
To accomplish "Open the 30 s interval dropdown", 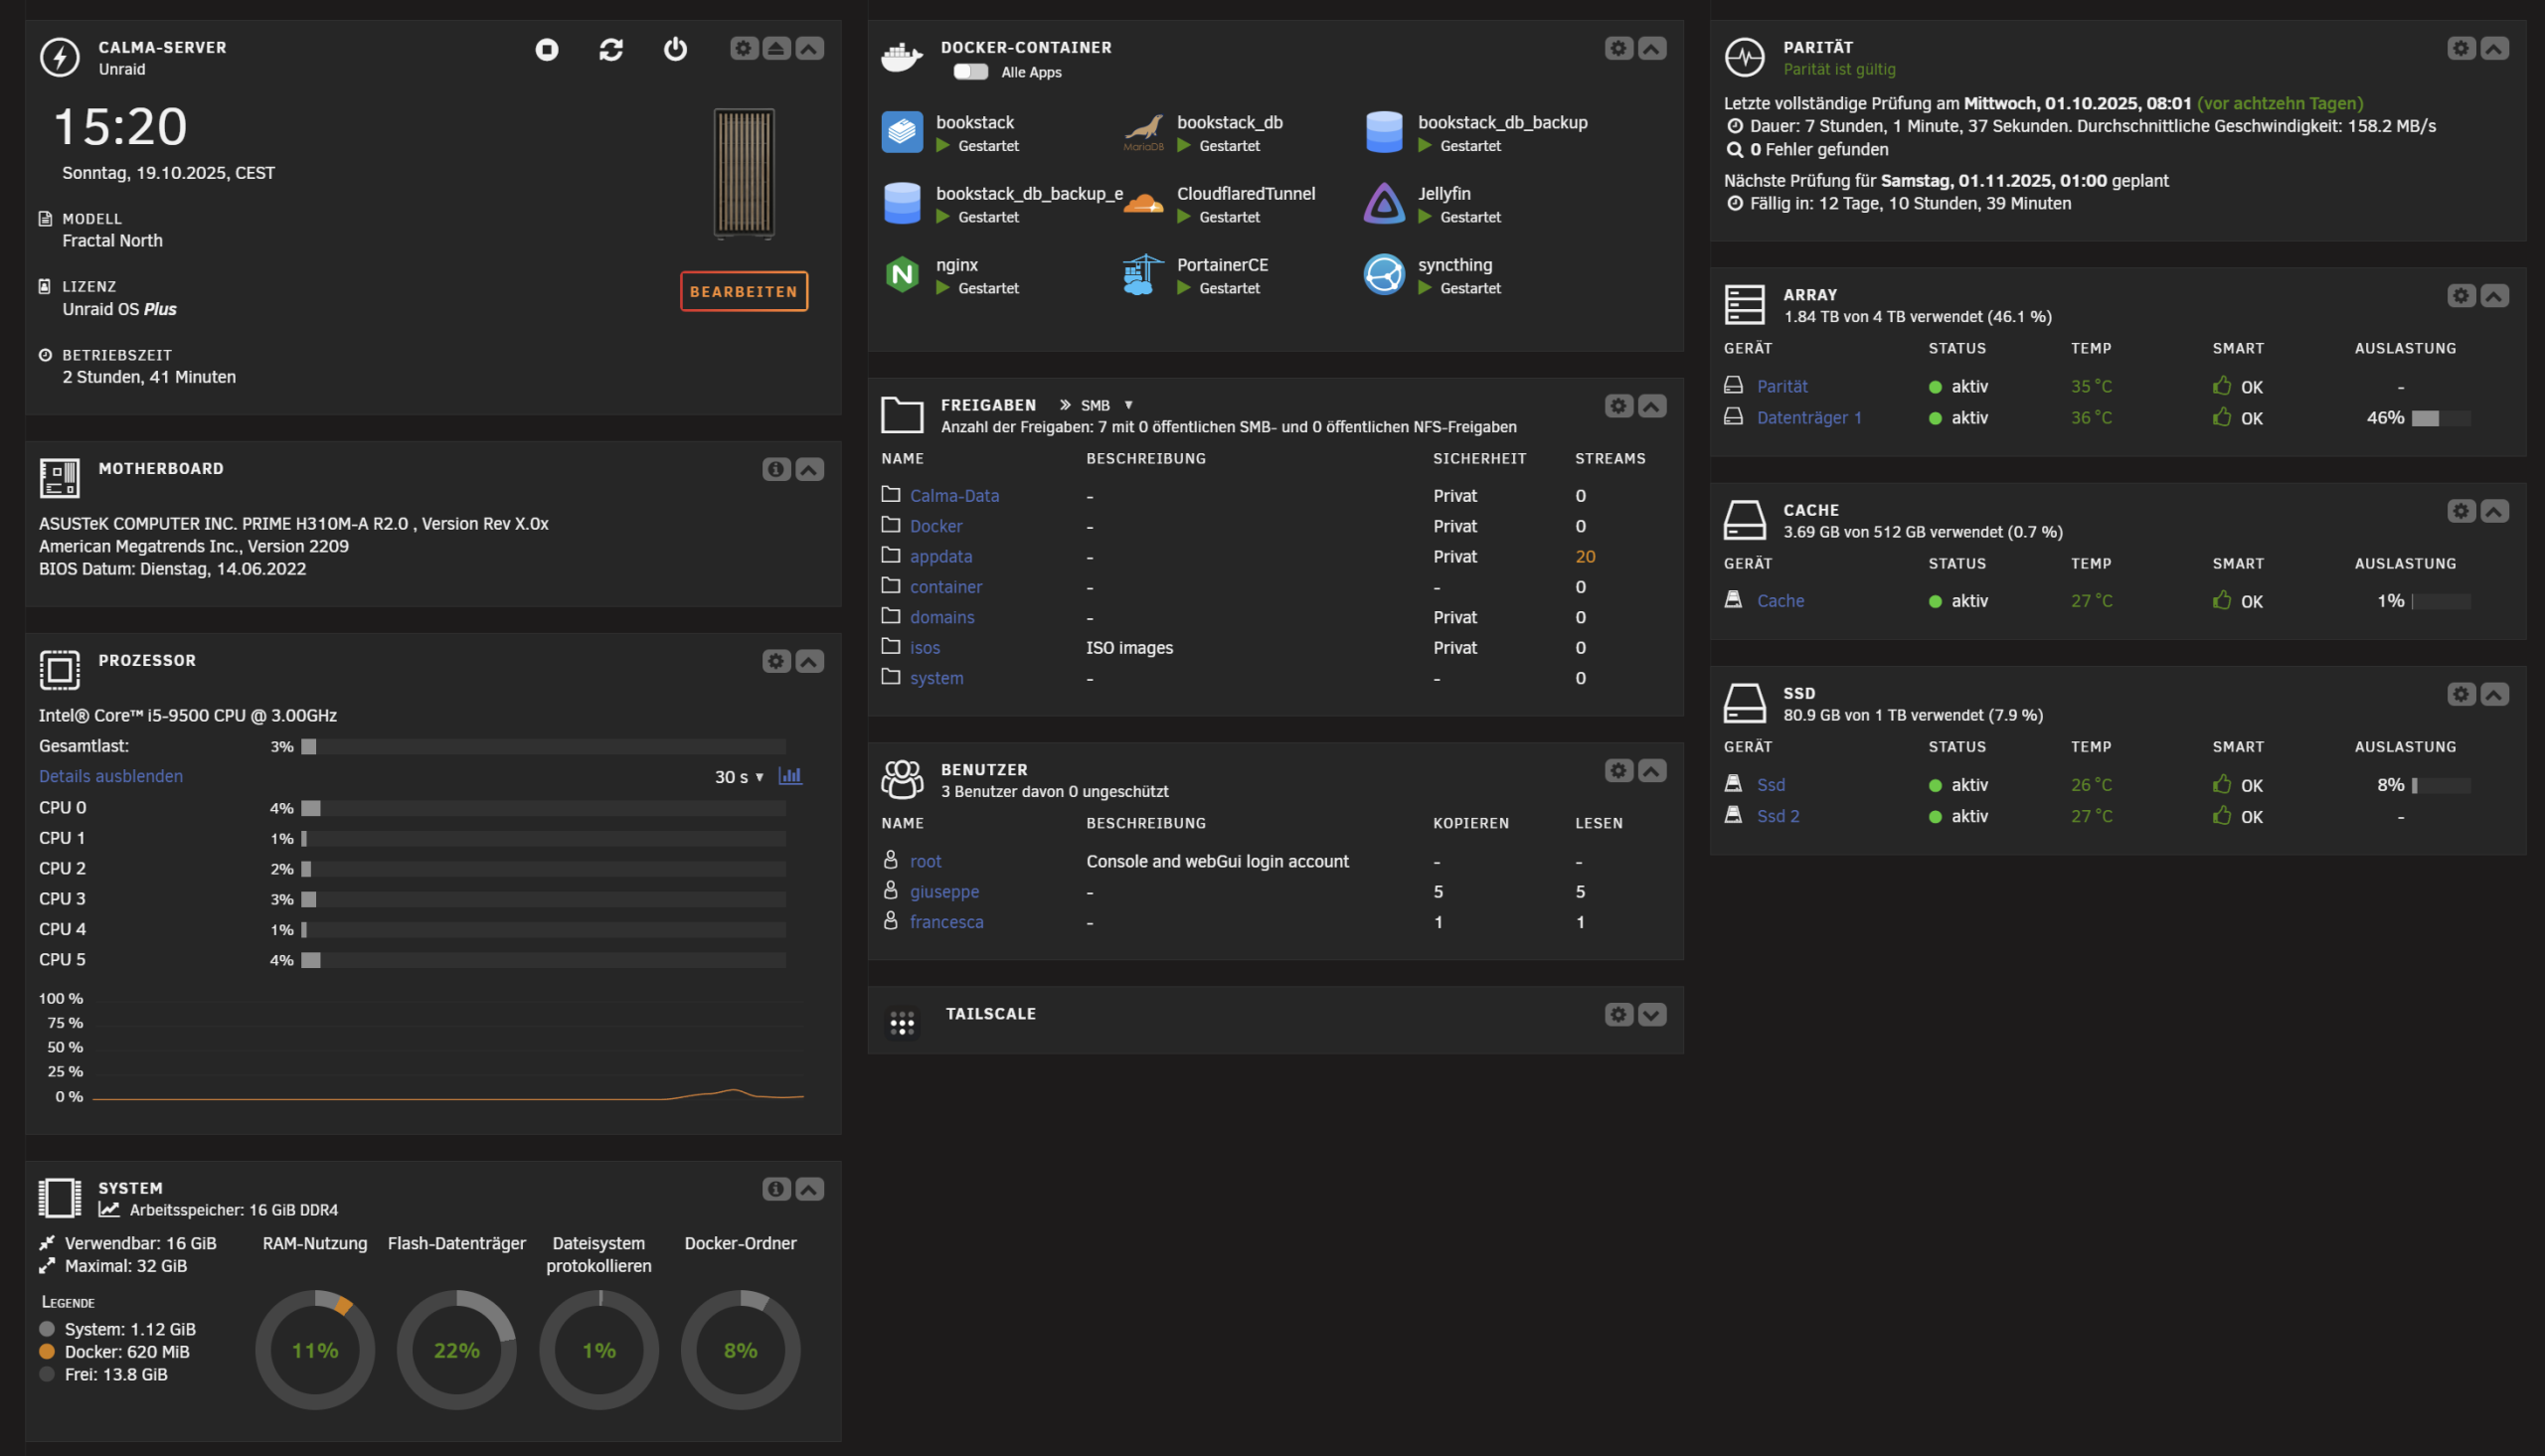I will pos(739,777).
